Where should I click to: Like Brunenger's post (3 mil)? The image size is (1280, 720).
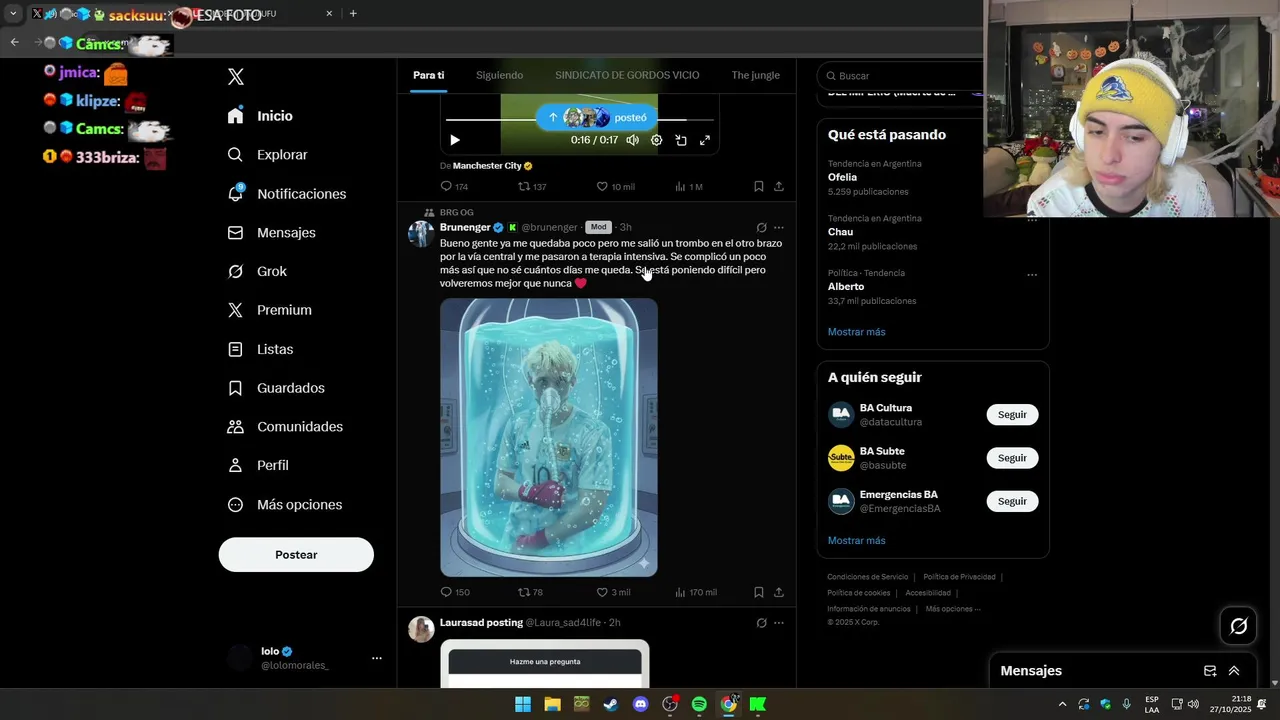coord(613,592)
